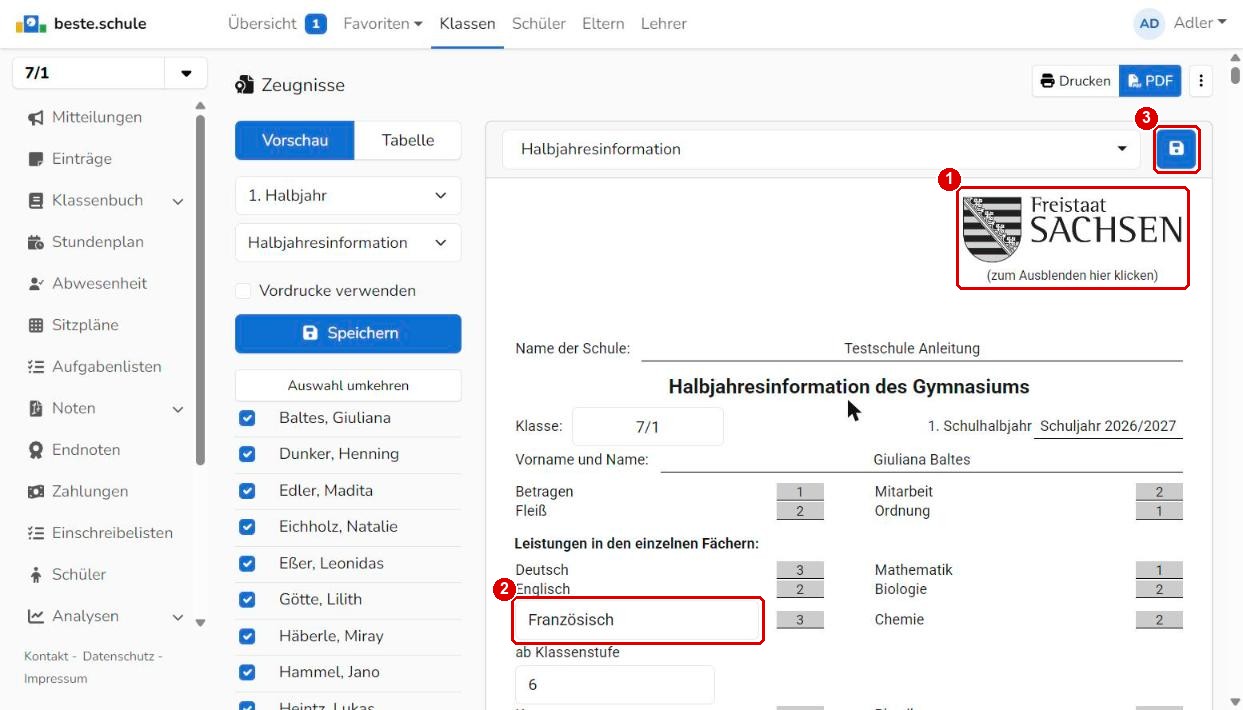The height and width of the screenshot is (710, 1243).
Task: Click the Speichern button
Action: (x=348, y=334)
